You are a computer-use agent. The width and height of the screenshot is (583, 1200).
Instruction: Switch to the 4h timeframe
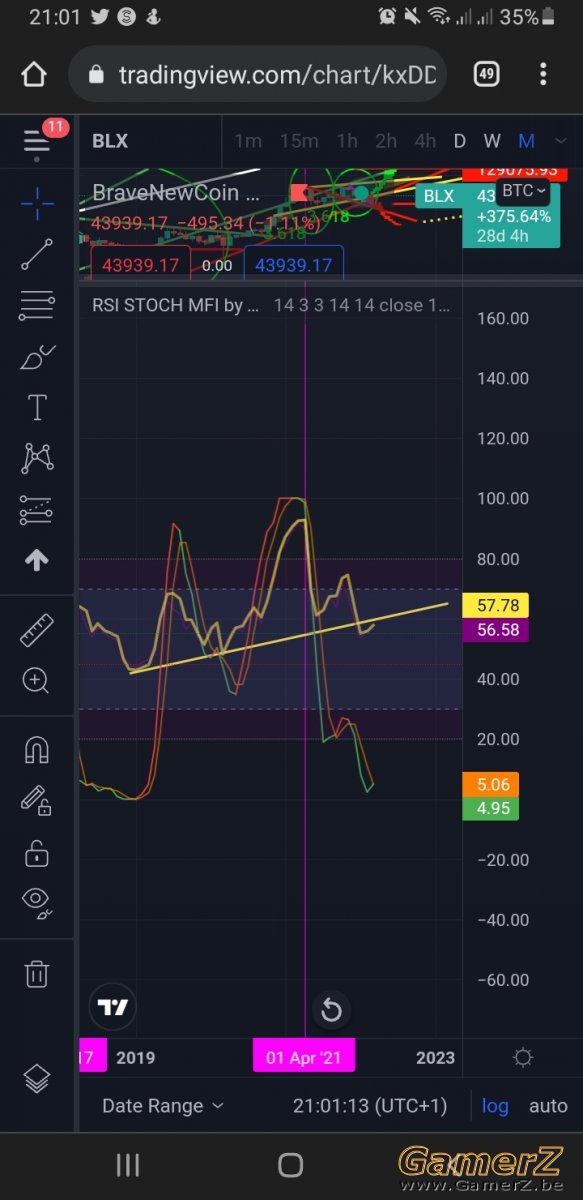pyautogui.click(x=425, y=141)
